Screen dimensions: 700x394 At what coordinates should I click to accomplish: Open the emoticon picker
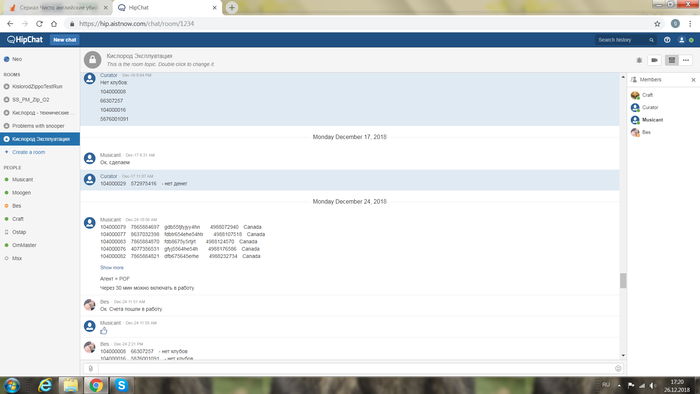tap(618, 368)
